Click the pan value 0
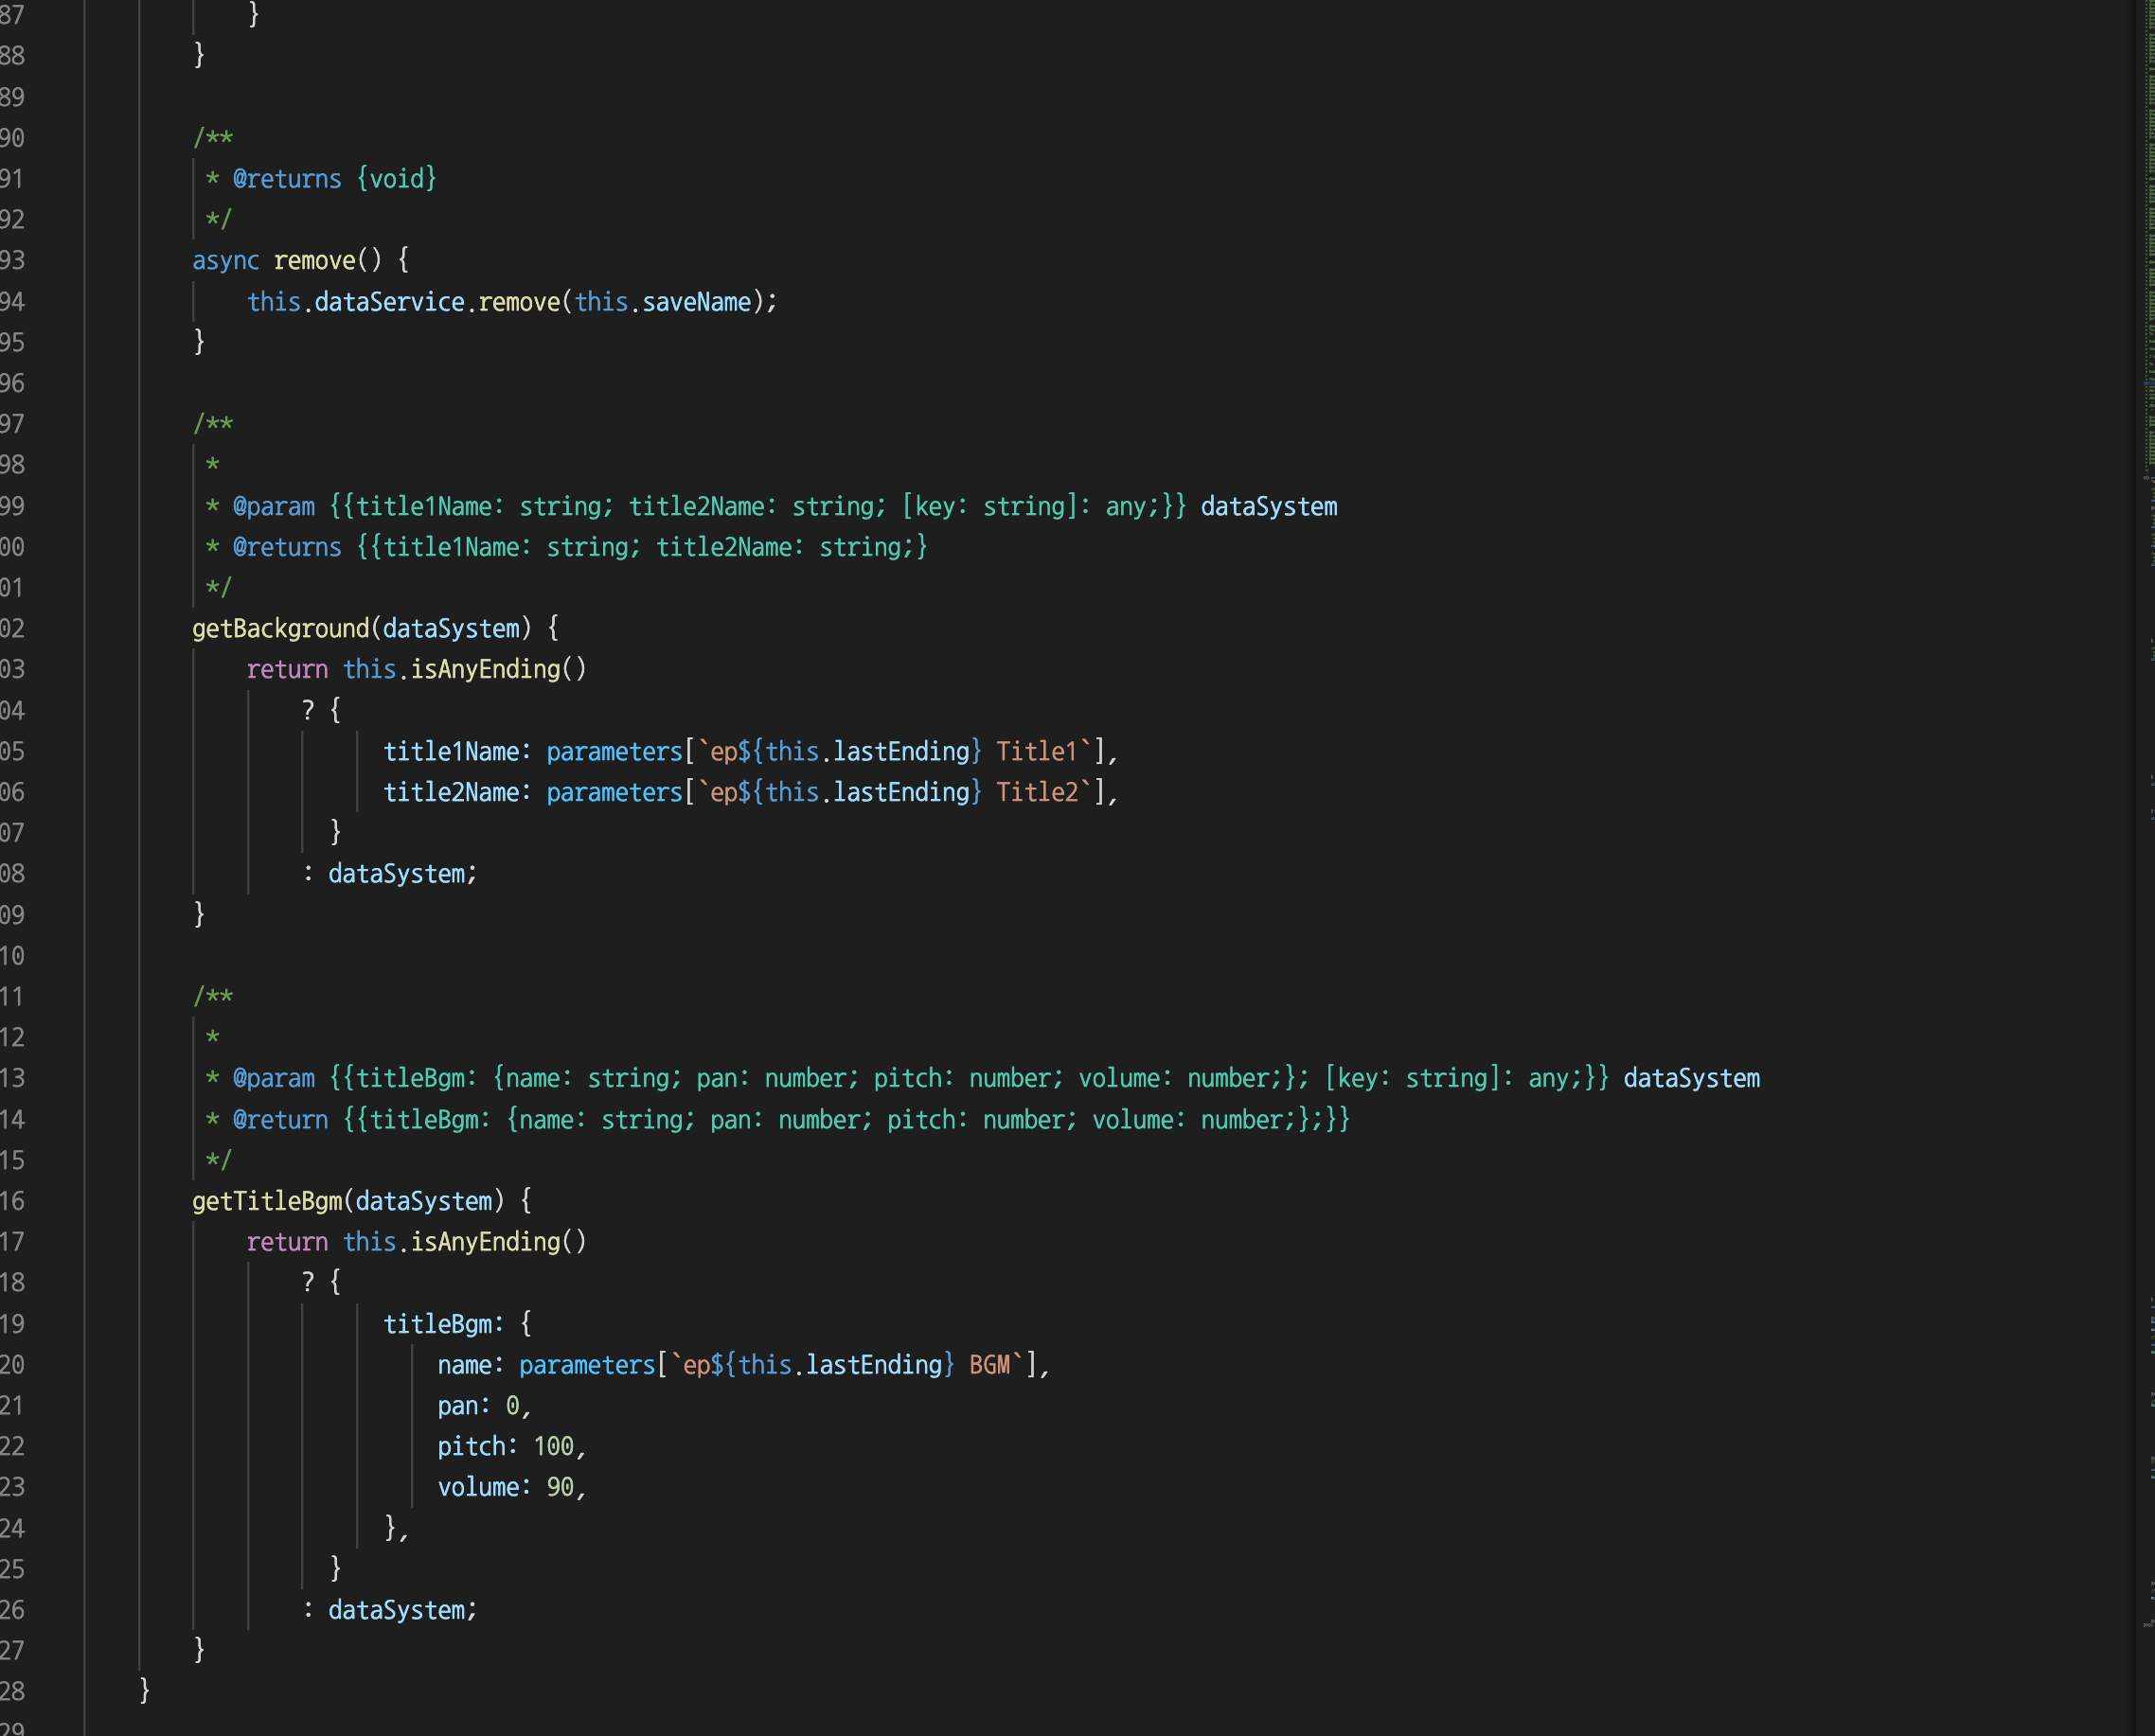This screenshot has height=1736, width=2155. 512,1406
